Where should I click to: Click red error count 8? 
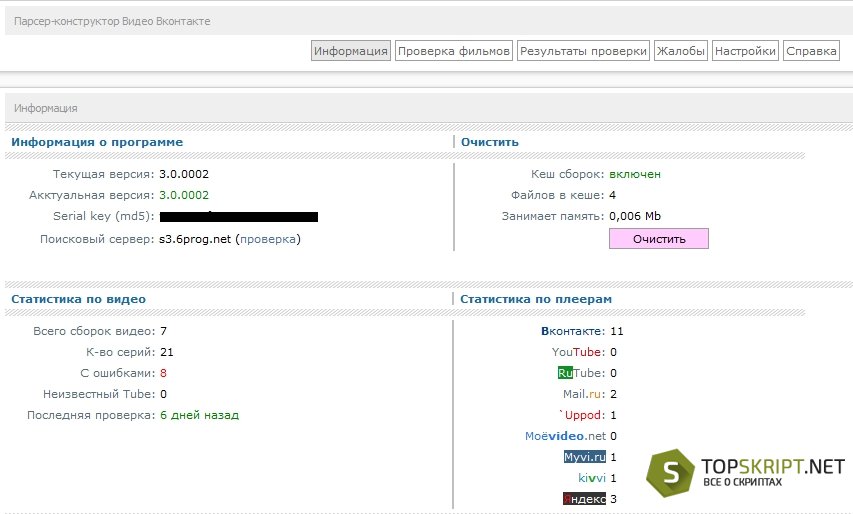163,373
